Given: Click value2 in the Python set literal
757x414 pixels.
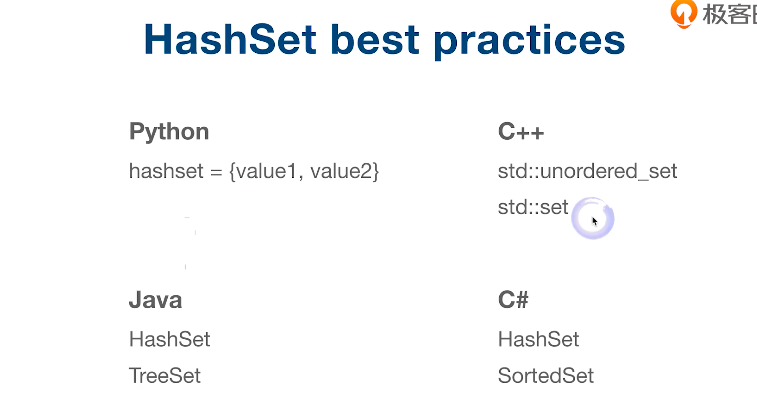Looking at the screenshot, I should [x=343, y=171].
